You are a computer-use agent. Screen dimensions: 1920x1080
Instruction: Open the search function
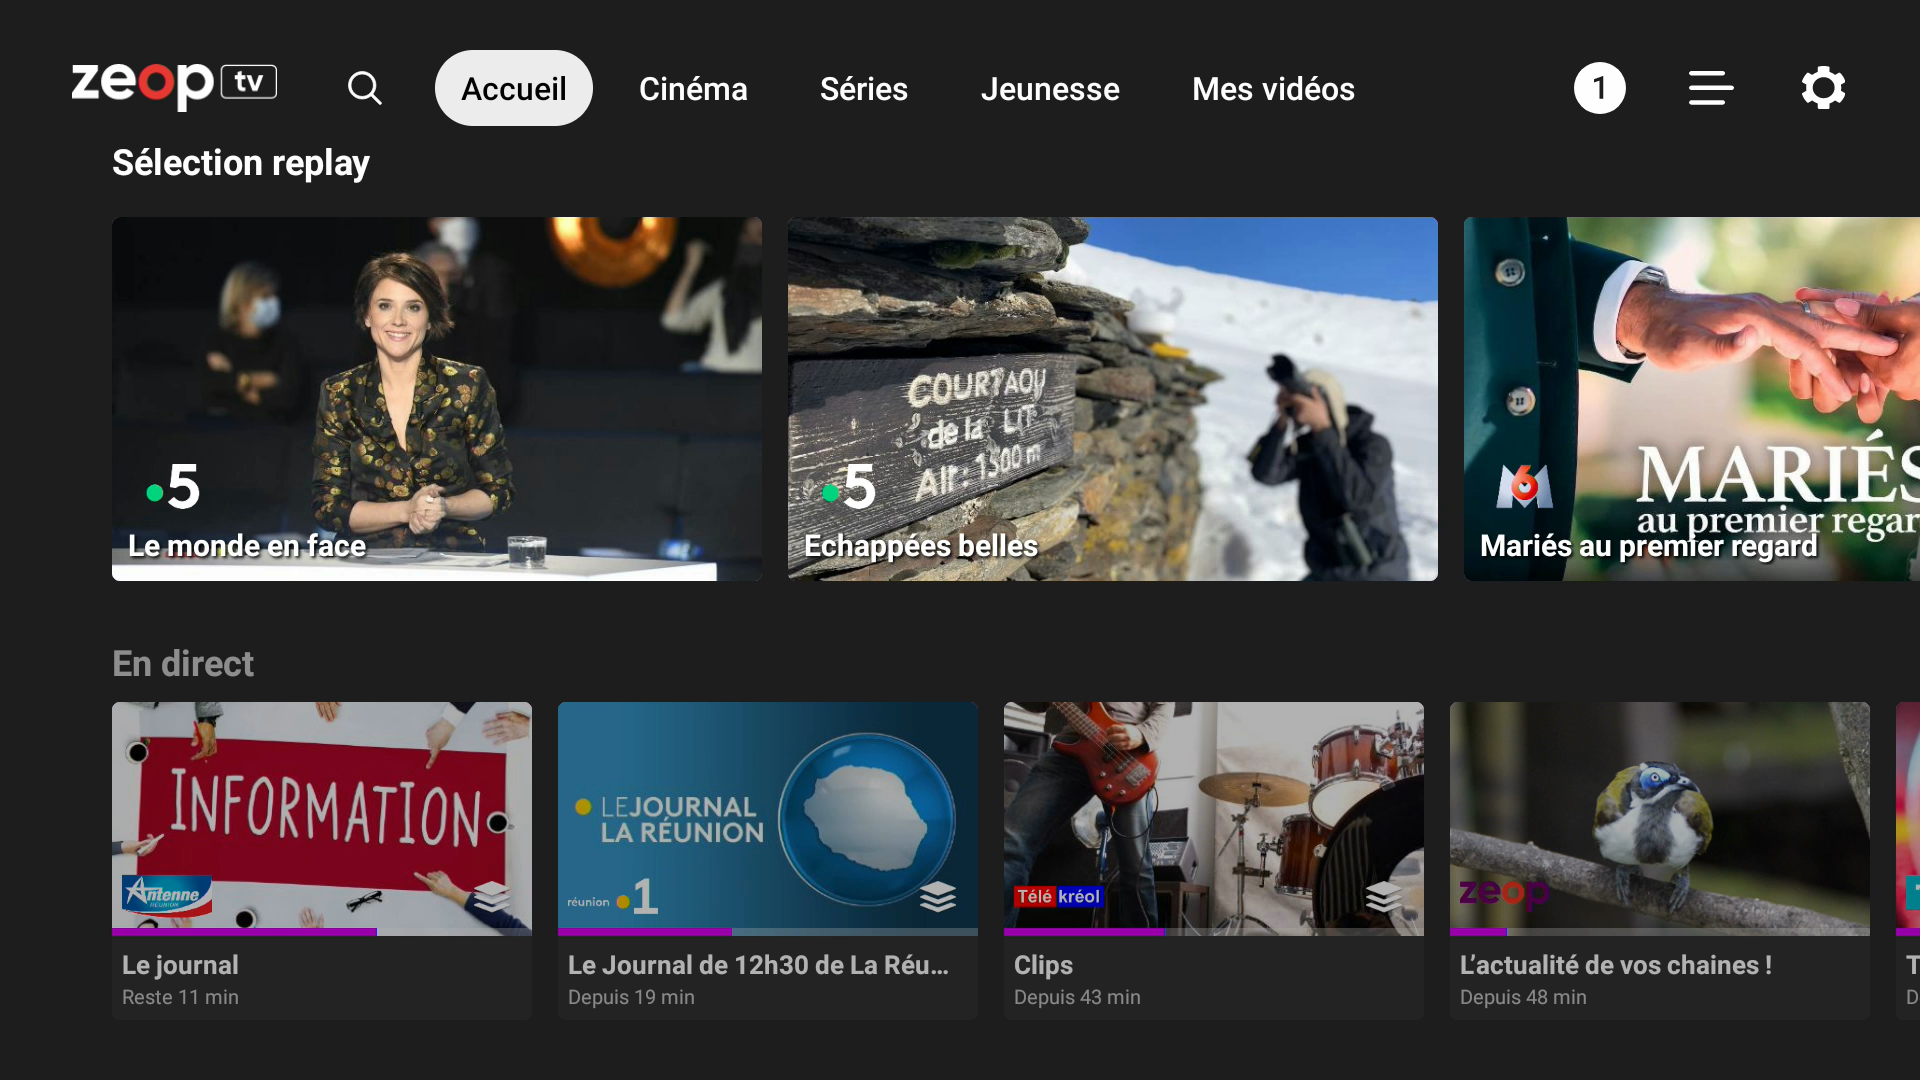365,88
